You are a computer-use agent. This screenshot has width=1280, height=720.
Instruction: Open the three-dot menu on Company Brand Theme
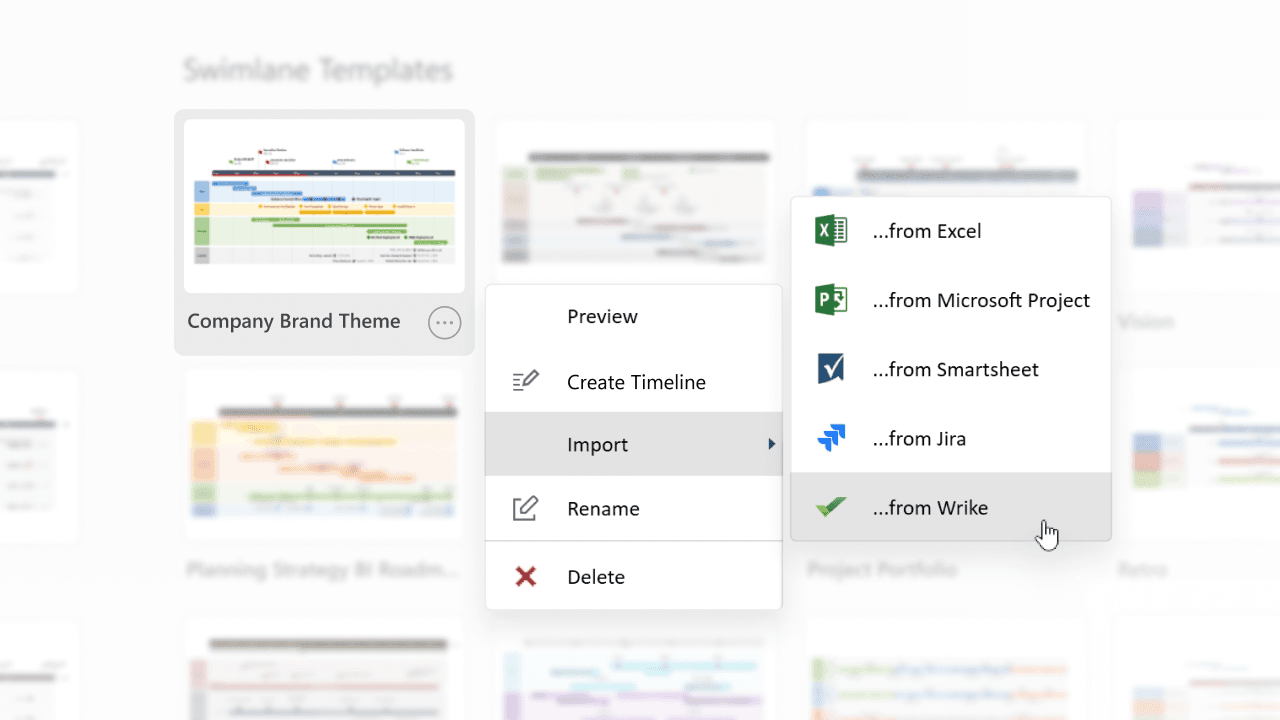point(445,322)
